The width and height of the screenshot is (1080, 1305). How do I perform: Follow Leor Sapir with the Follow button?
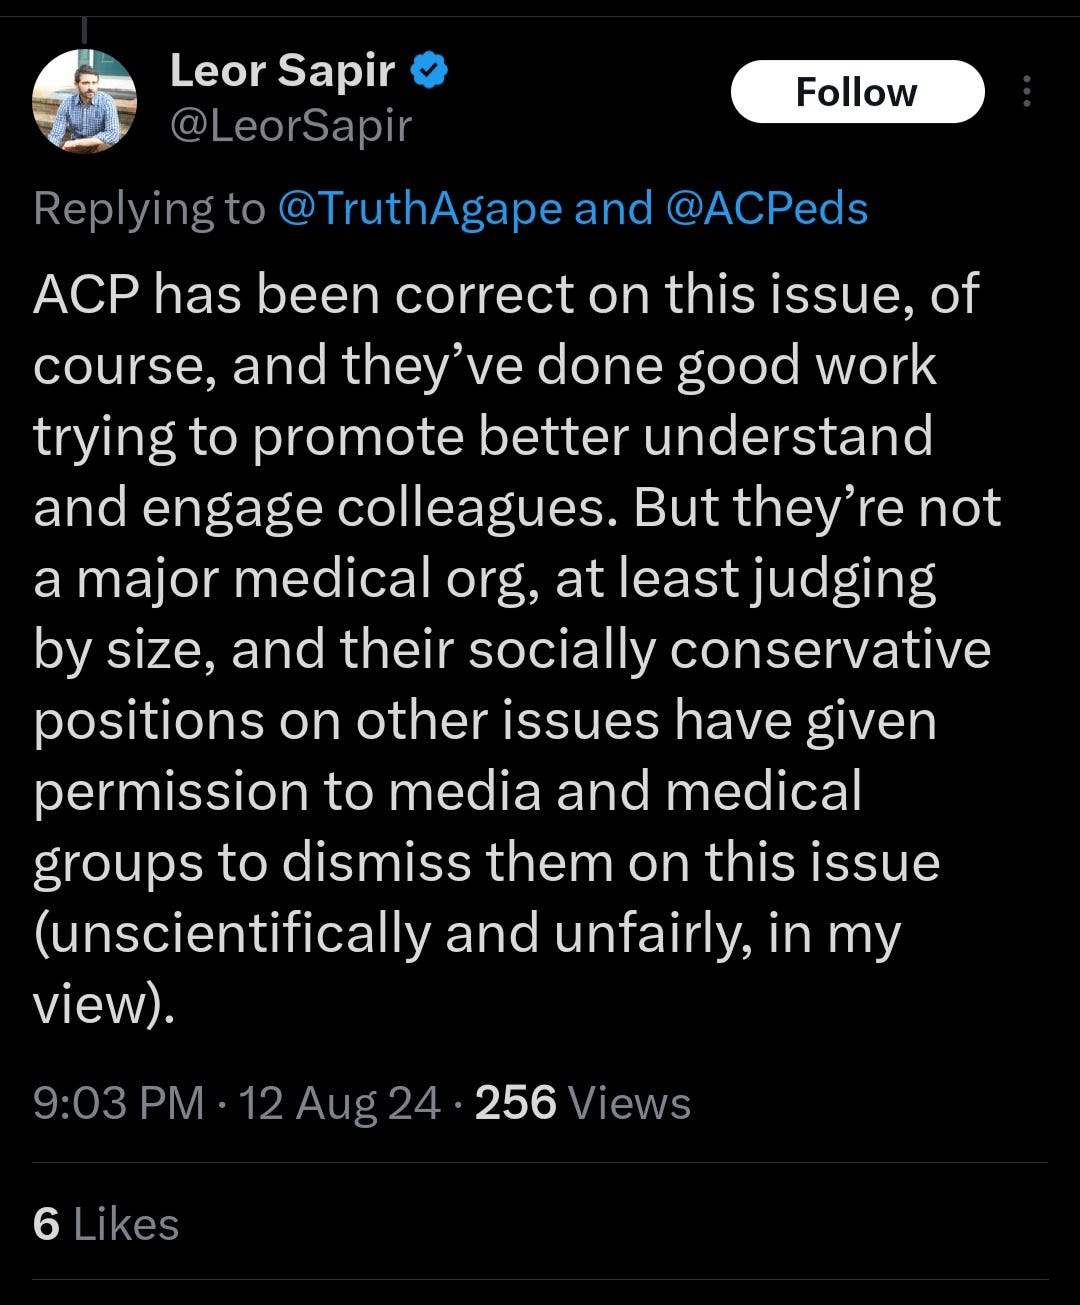pos(857,92)
